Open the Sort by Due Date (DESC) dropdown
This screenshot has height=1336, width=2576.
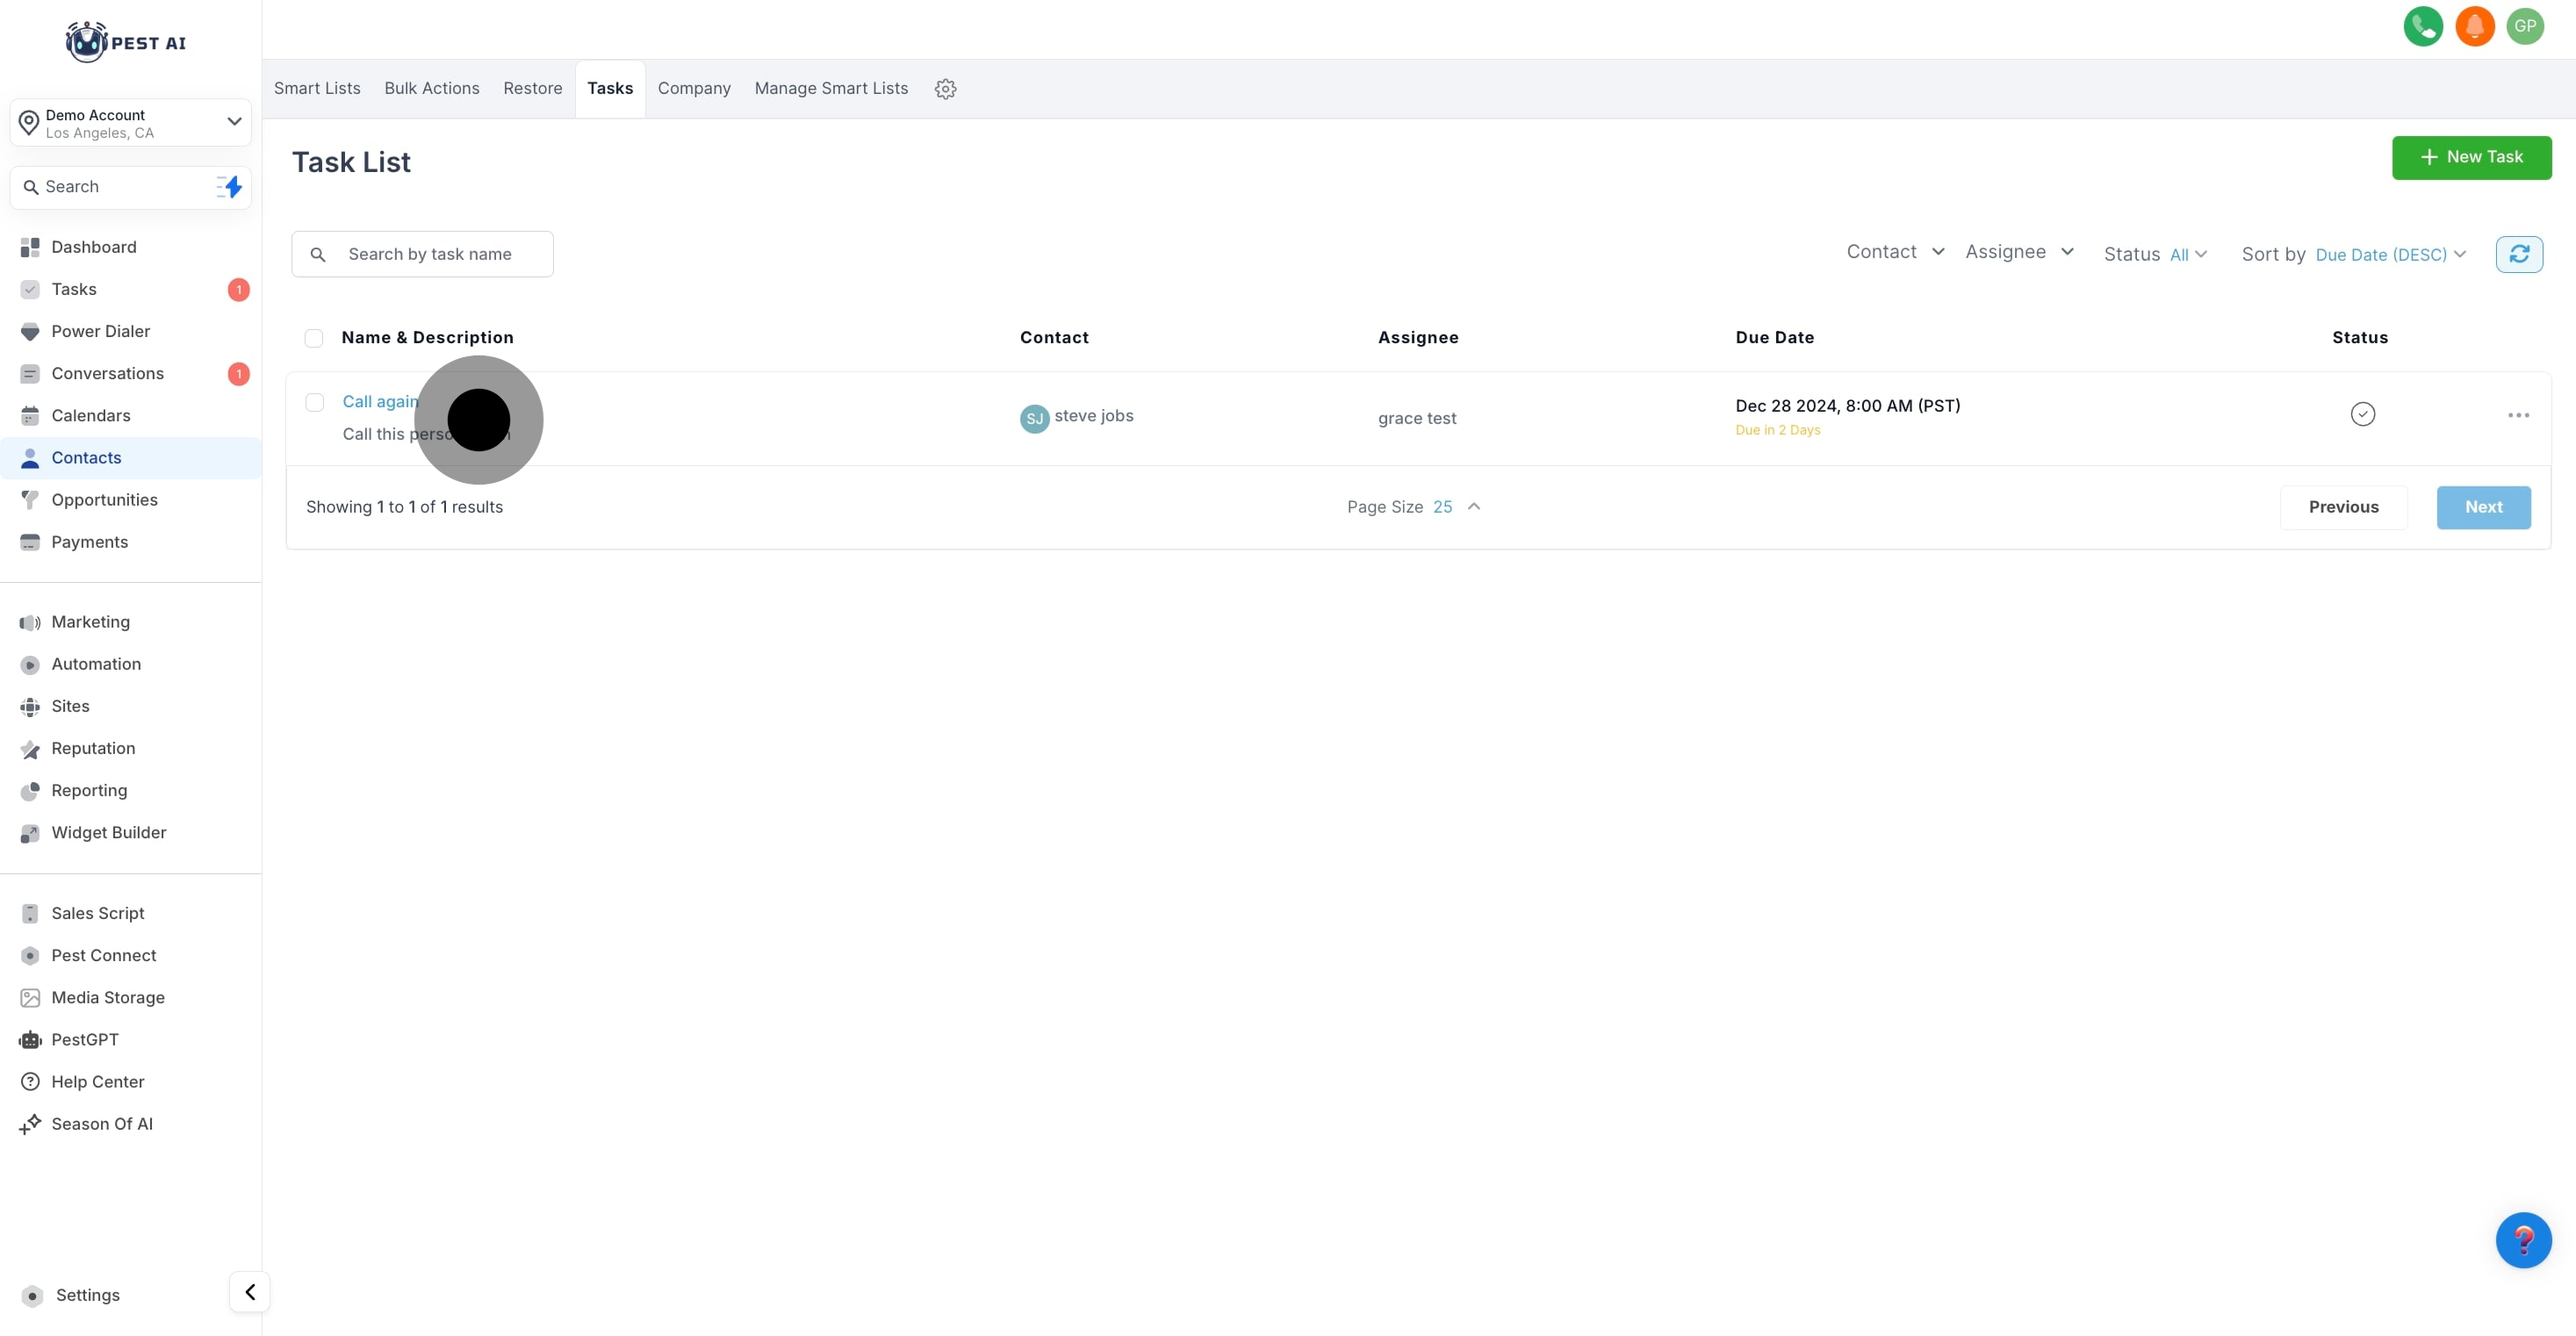(x=2390, y=255)
